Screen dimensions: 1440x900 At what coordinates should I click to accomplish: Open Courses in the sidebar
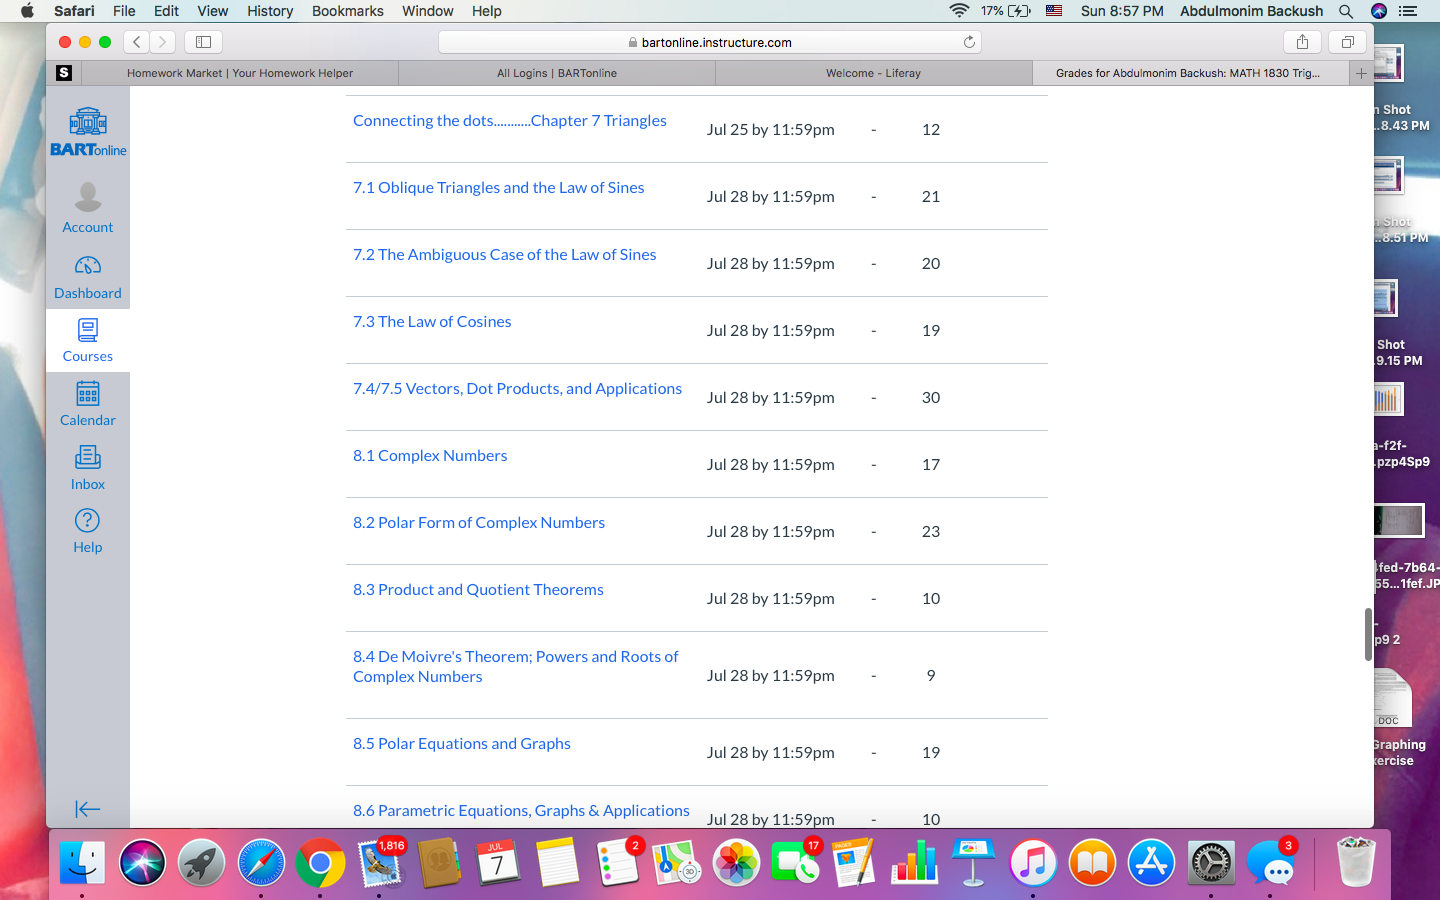point(88,340)
